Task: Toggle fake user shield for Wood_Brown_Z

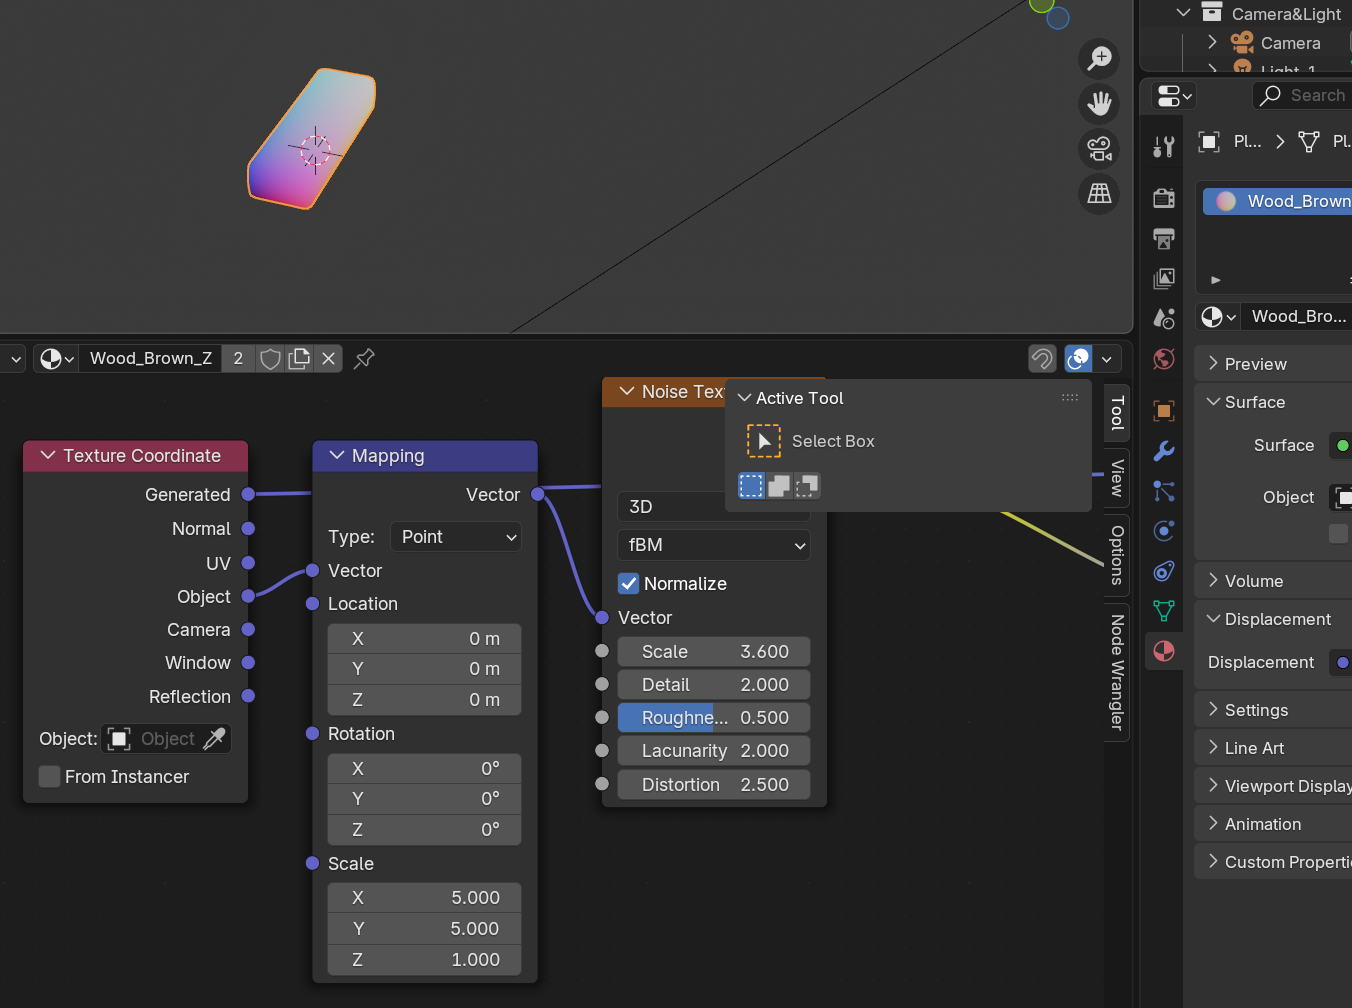Action: [270, 358]
